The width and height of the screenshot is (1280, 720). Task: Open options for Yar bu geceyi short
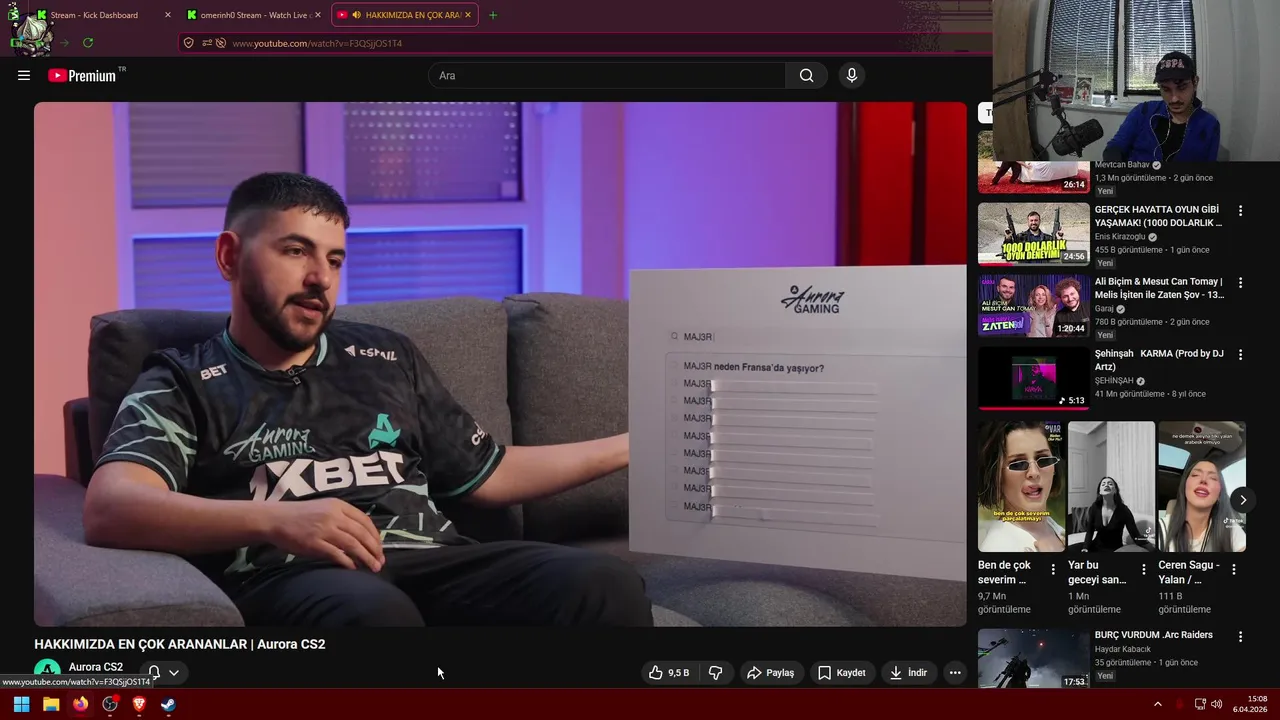1144,569
